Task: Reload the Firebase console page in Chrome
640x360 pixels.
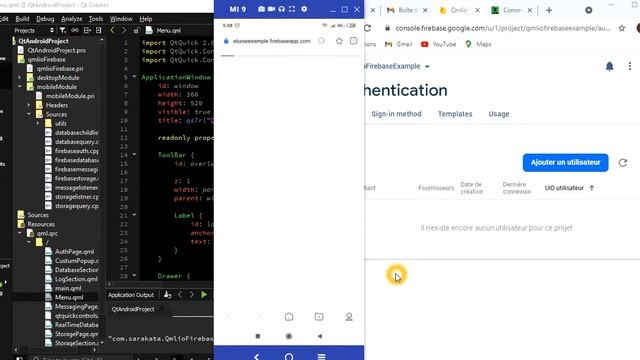Action: click(368, 28)
